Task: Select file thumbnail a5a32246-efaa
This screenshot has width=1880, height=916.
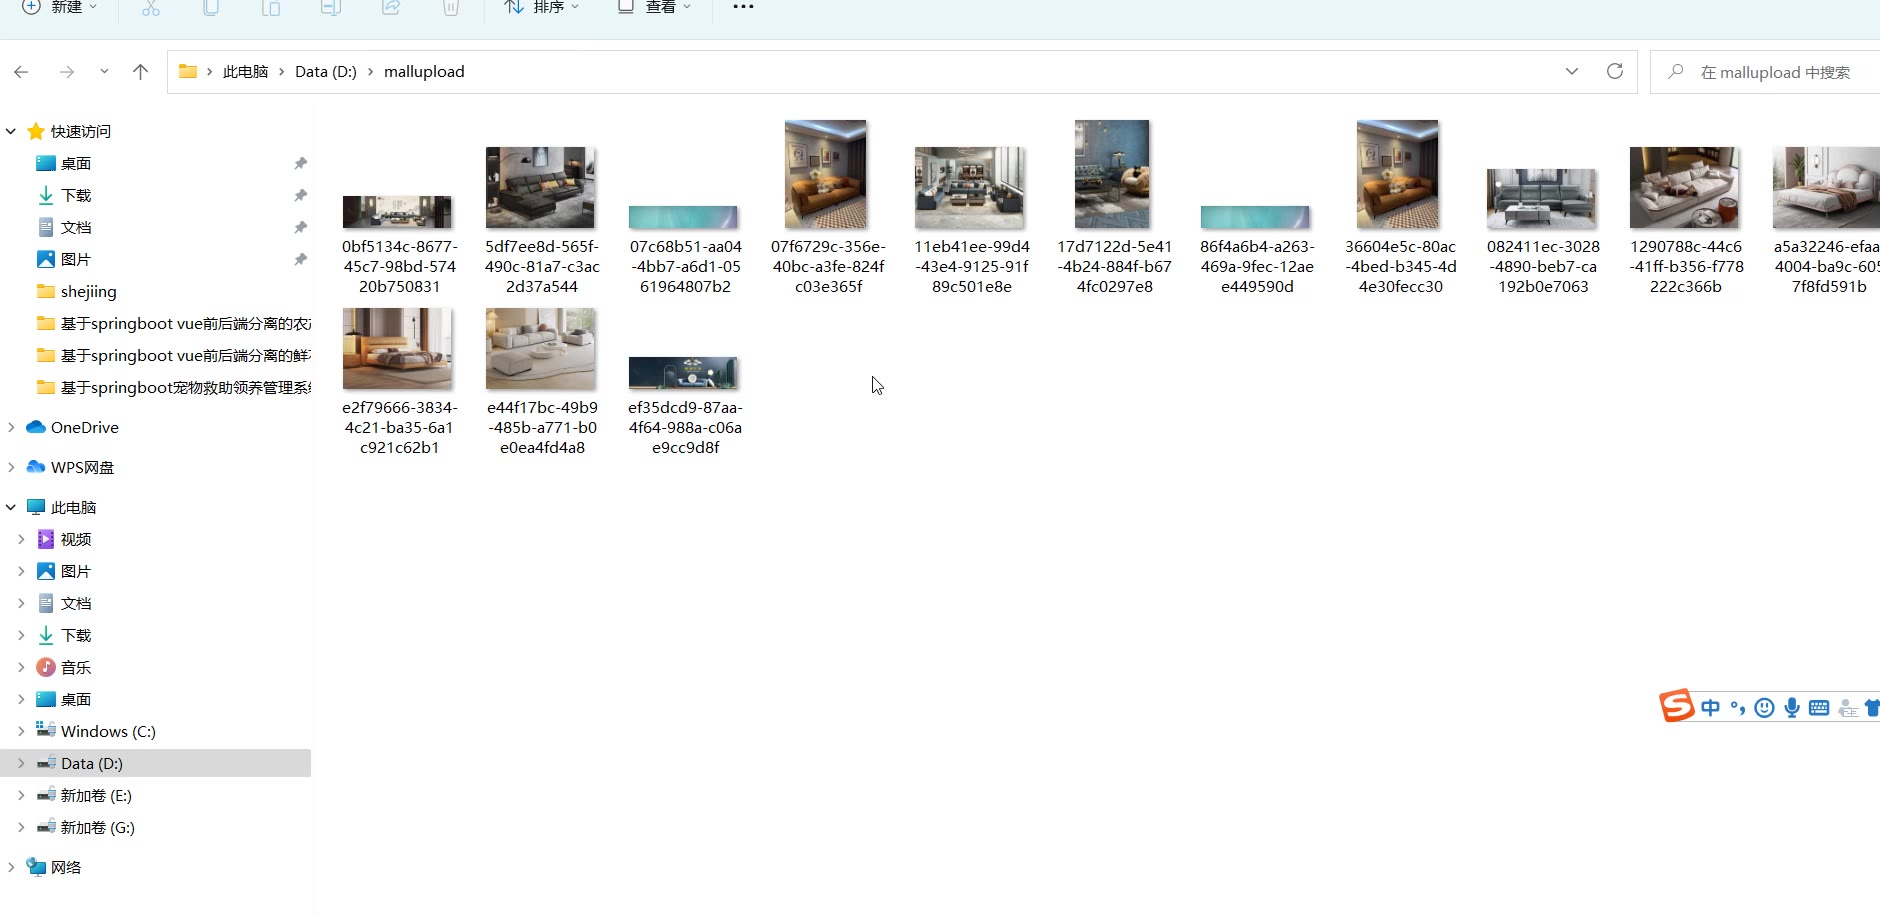Action: 1826,188
